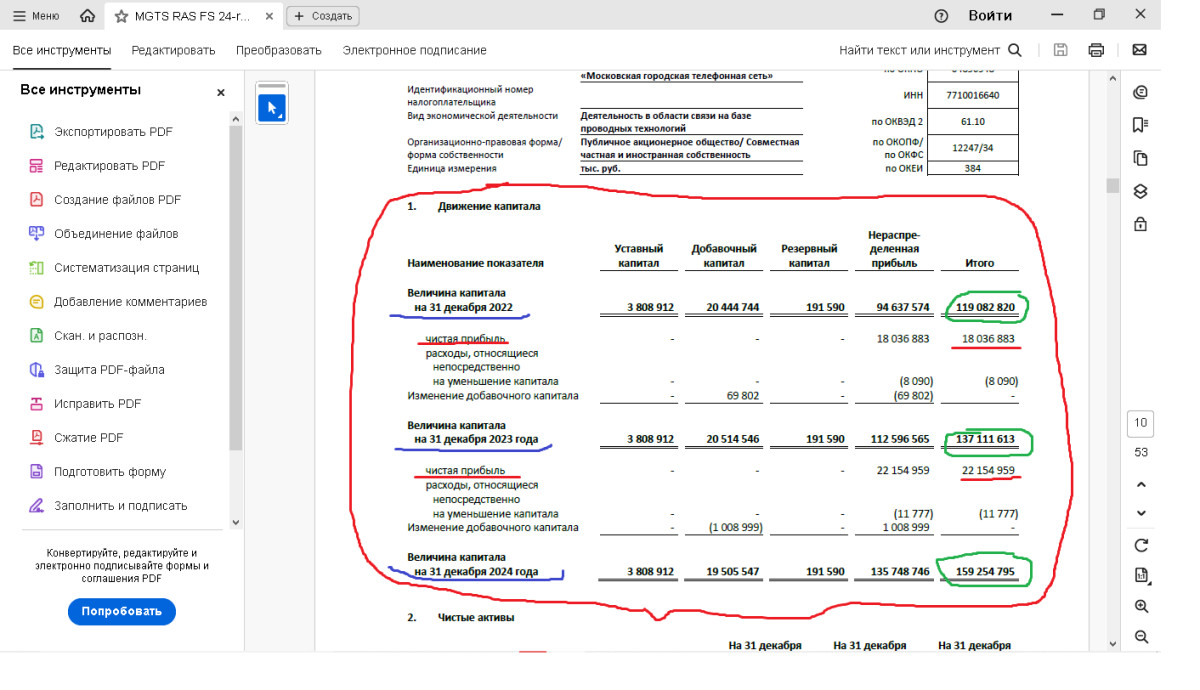
Task: Select the arrow selection tool
Action: [272, 108]
